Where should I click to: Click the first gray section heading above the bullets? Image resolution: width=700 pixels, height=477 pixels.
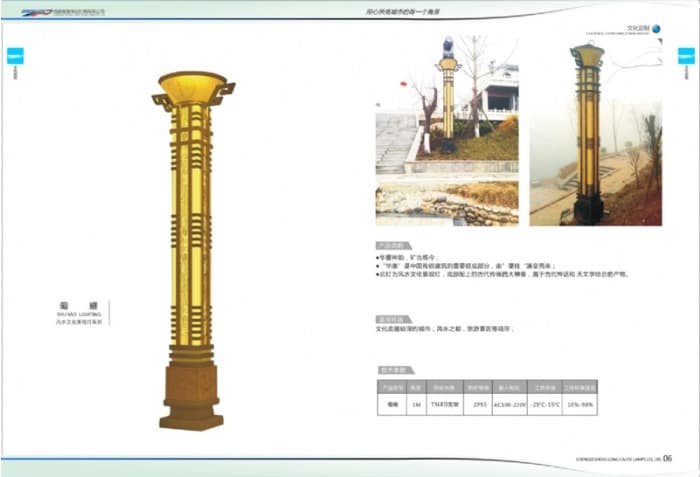pos(393,246)
